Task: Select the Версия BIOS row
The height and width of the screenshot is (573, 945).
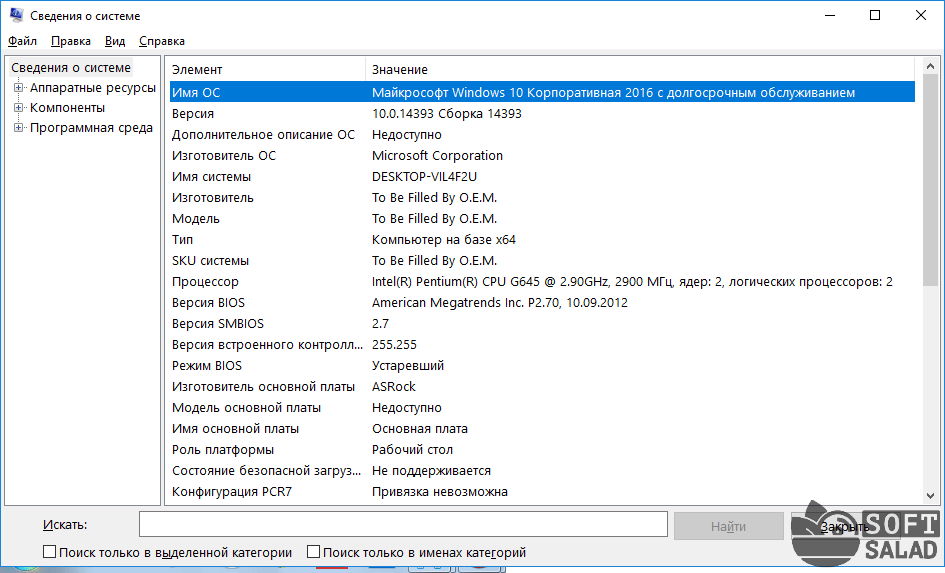Action: 540,303
